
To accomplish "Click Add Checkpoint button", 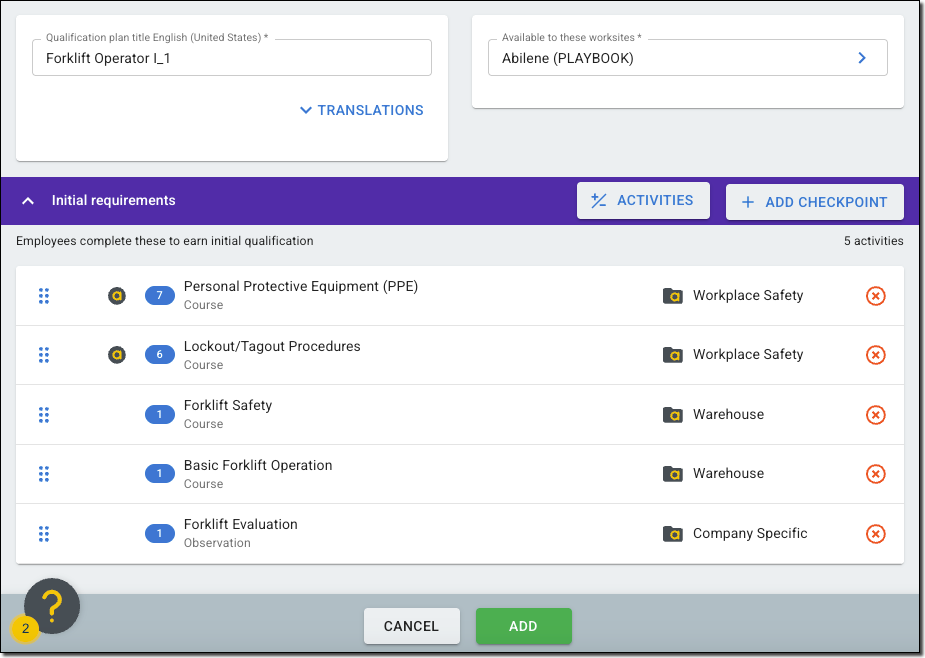I will pyautogui.click(x=814, y=202).
